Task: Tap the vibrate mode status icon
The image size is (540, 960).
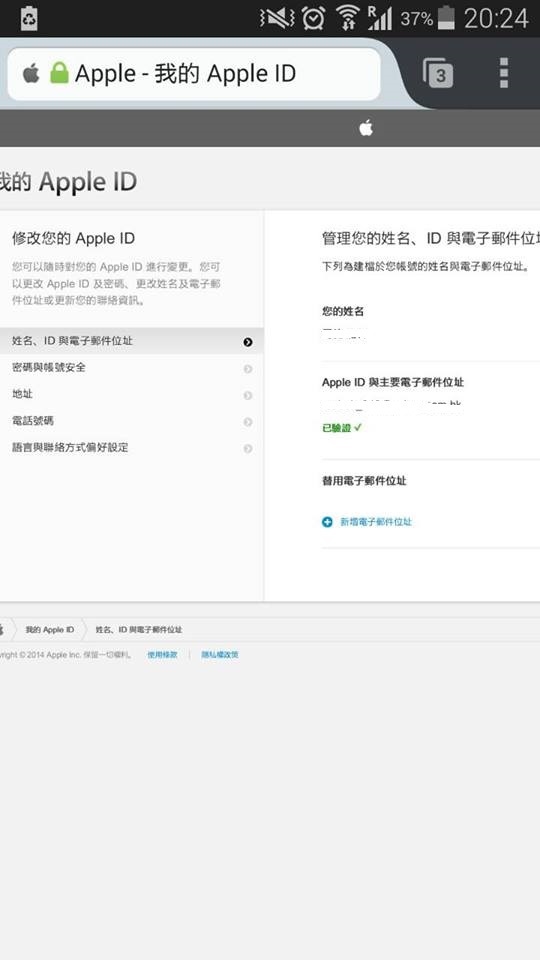Action: click(x=277, y=18)
